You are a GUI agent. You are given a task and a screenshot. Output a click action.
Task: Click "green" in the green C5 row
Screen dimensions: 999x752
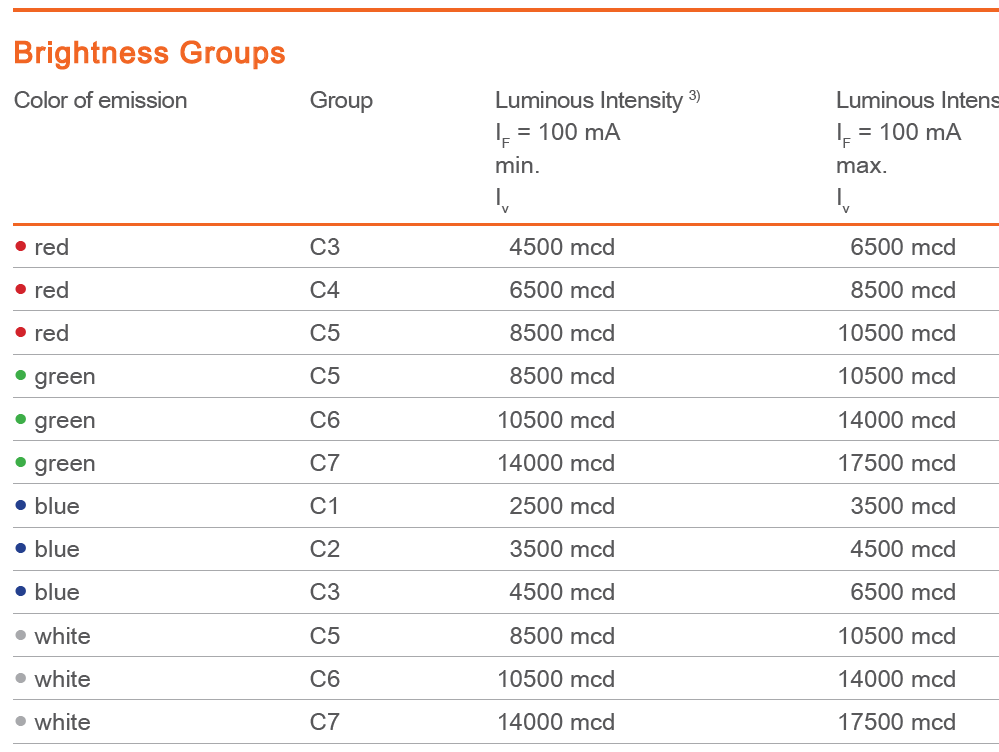[x=65, y=377]
